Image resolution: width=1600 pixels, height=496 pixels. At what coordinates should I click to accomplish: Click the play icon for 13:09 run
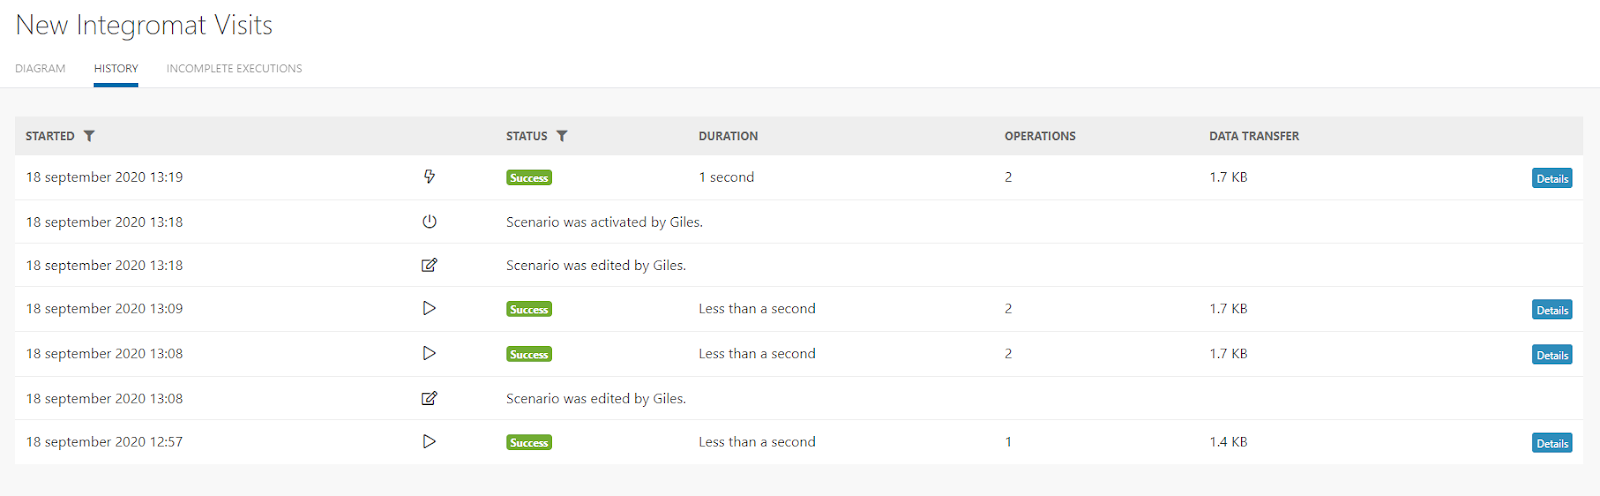pos(429,308)
